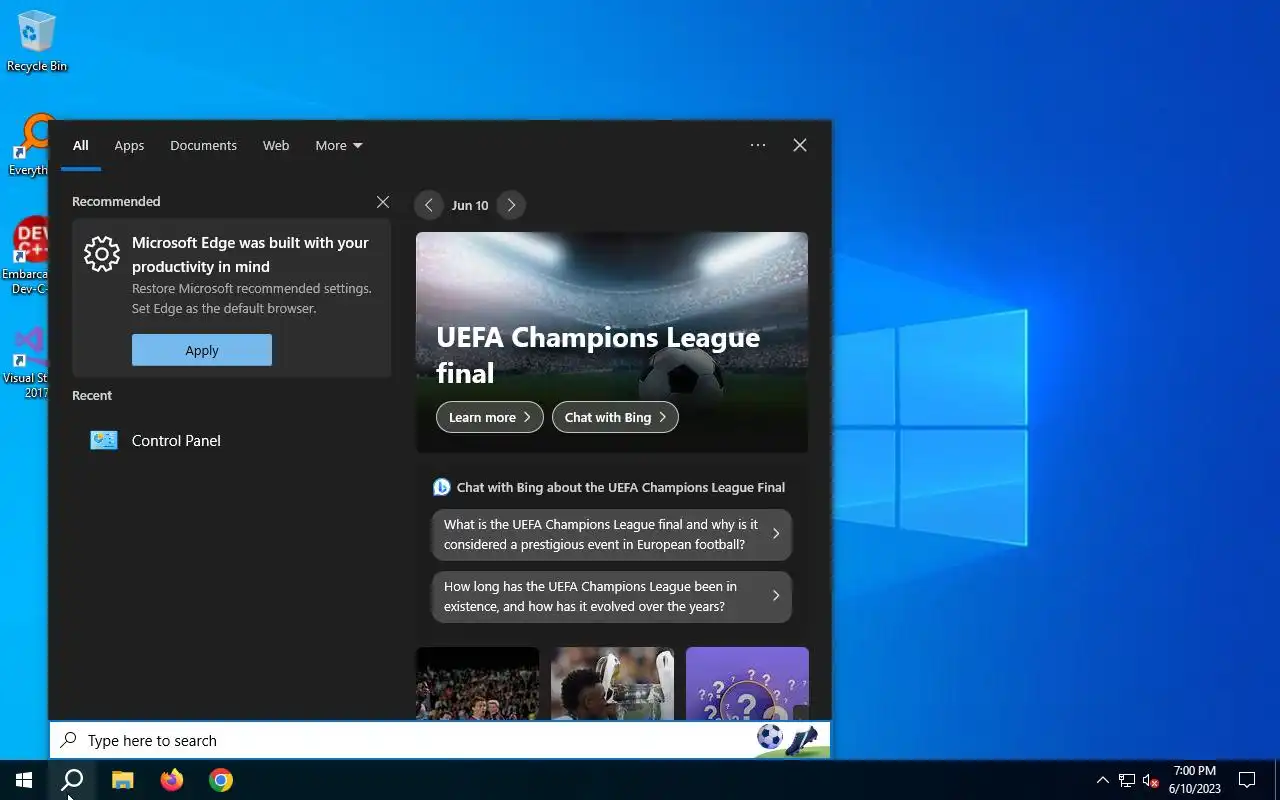Select the All search tab

pyautogui.click(x=81, y=145)
